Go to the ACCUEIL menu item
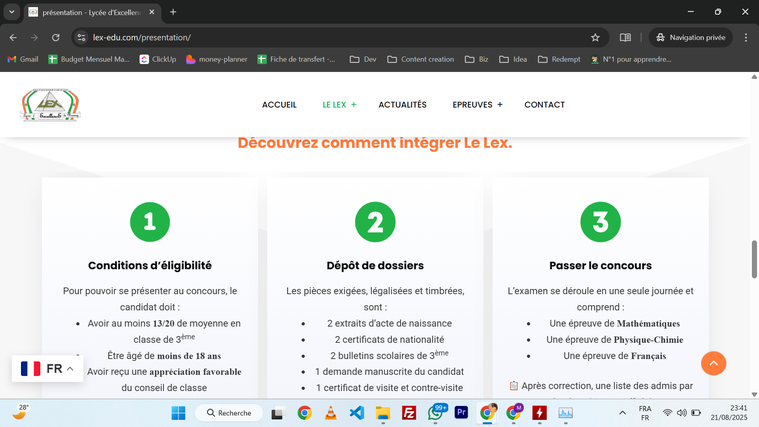 (x=279, y=105)
